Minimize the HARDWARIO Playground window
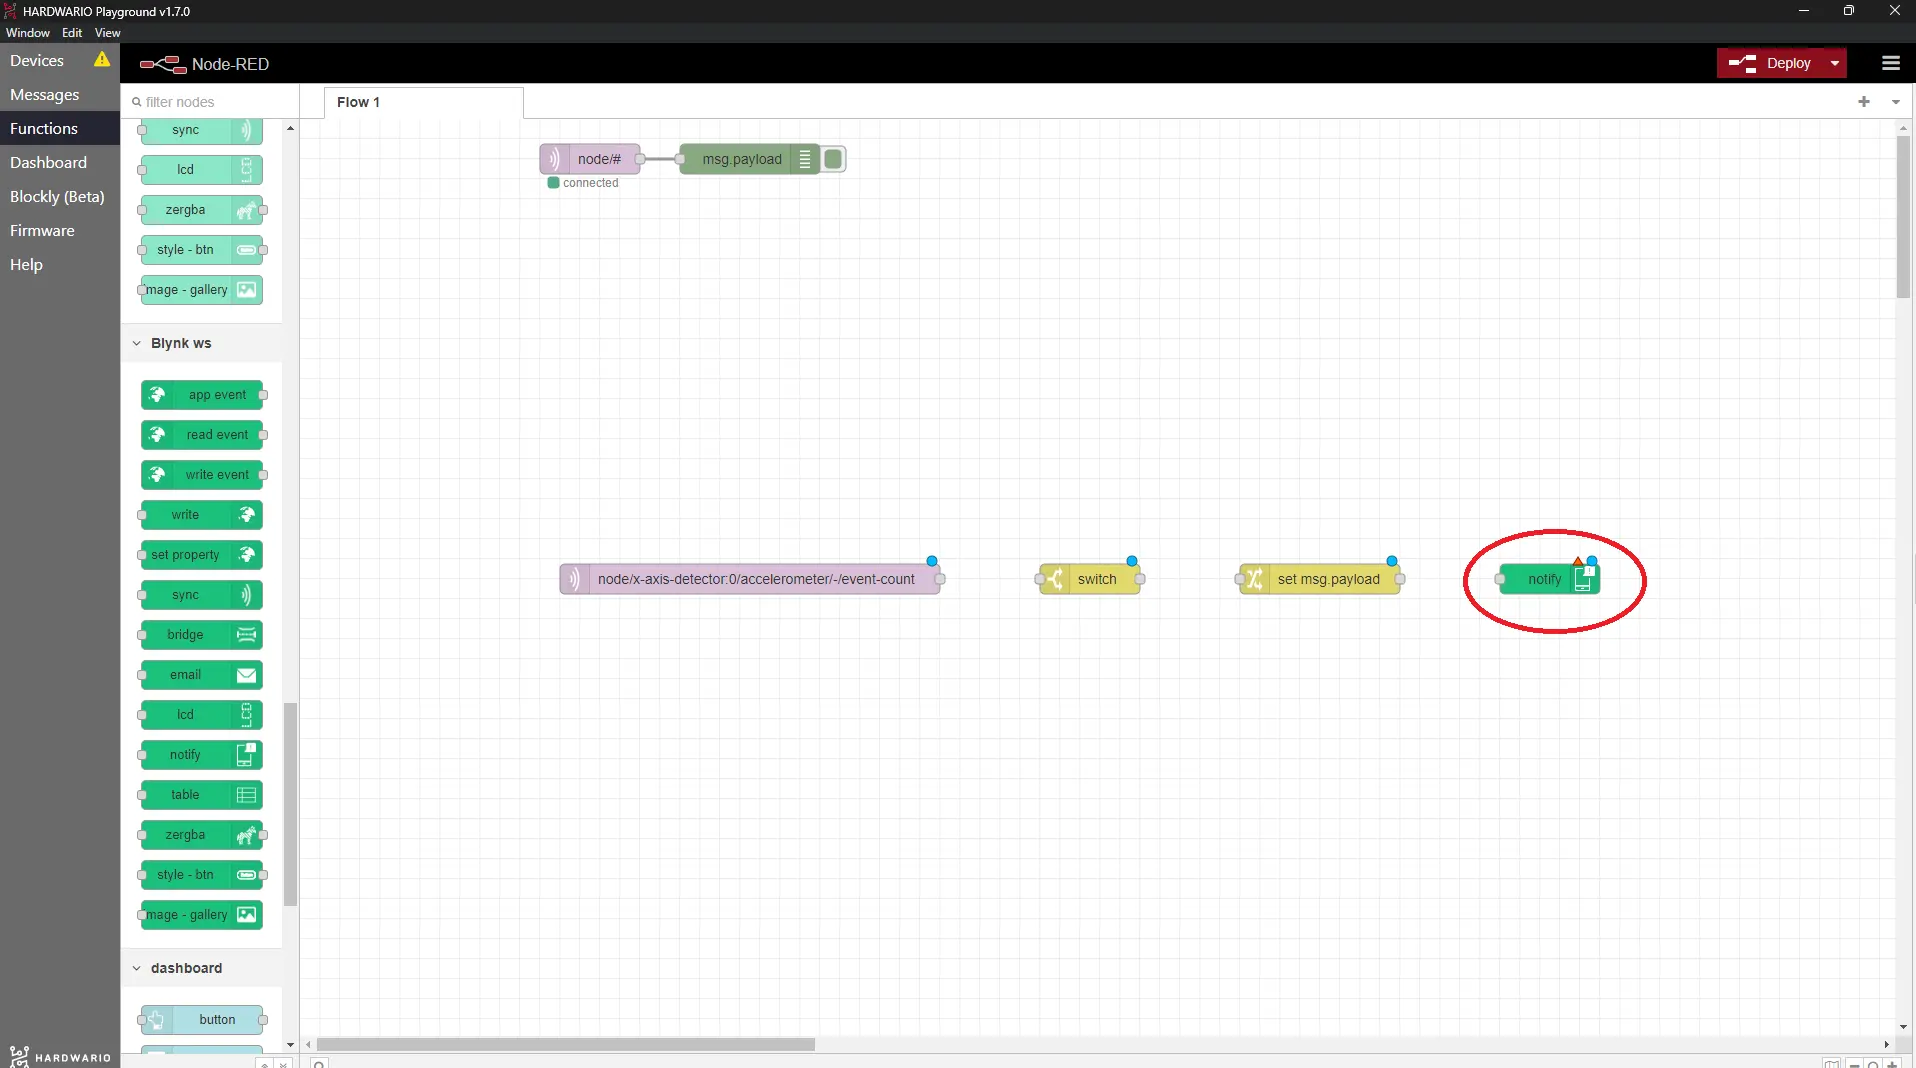 [x=1803, y=11]
